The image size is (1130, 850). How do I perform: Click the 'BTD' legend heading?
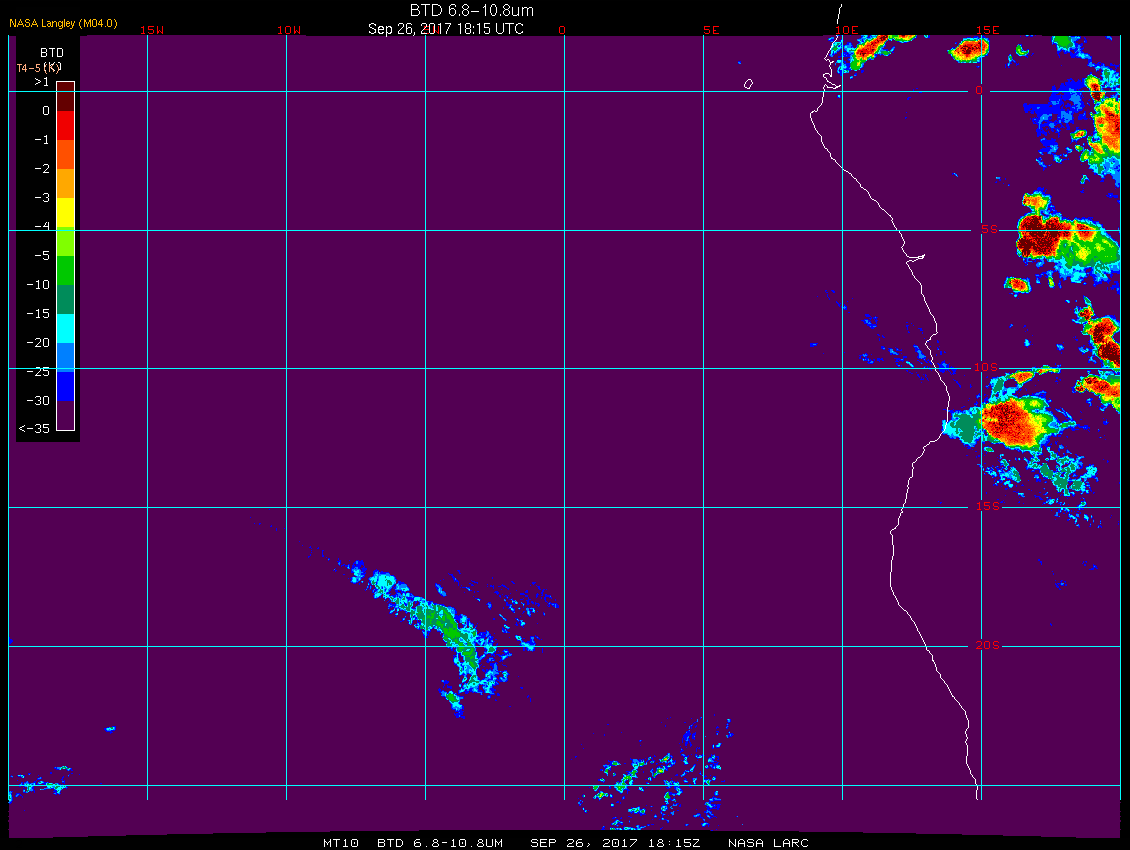[x=52, y=53]
